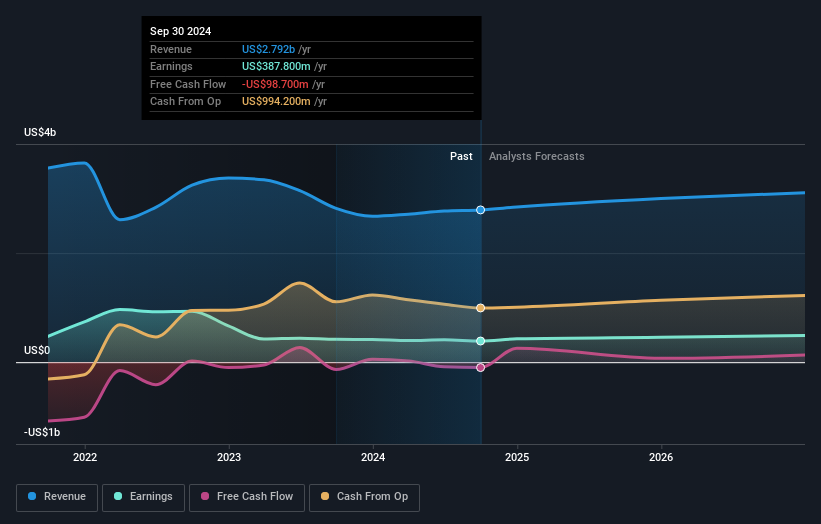Click the Revenue data point marker on the blue line
Image resolution: width=821 pixels, height=524 pixels.
point(480,210)
